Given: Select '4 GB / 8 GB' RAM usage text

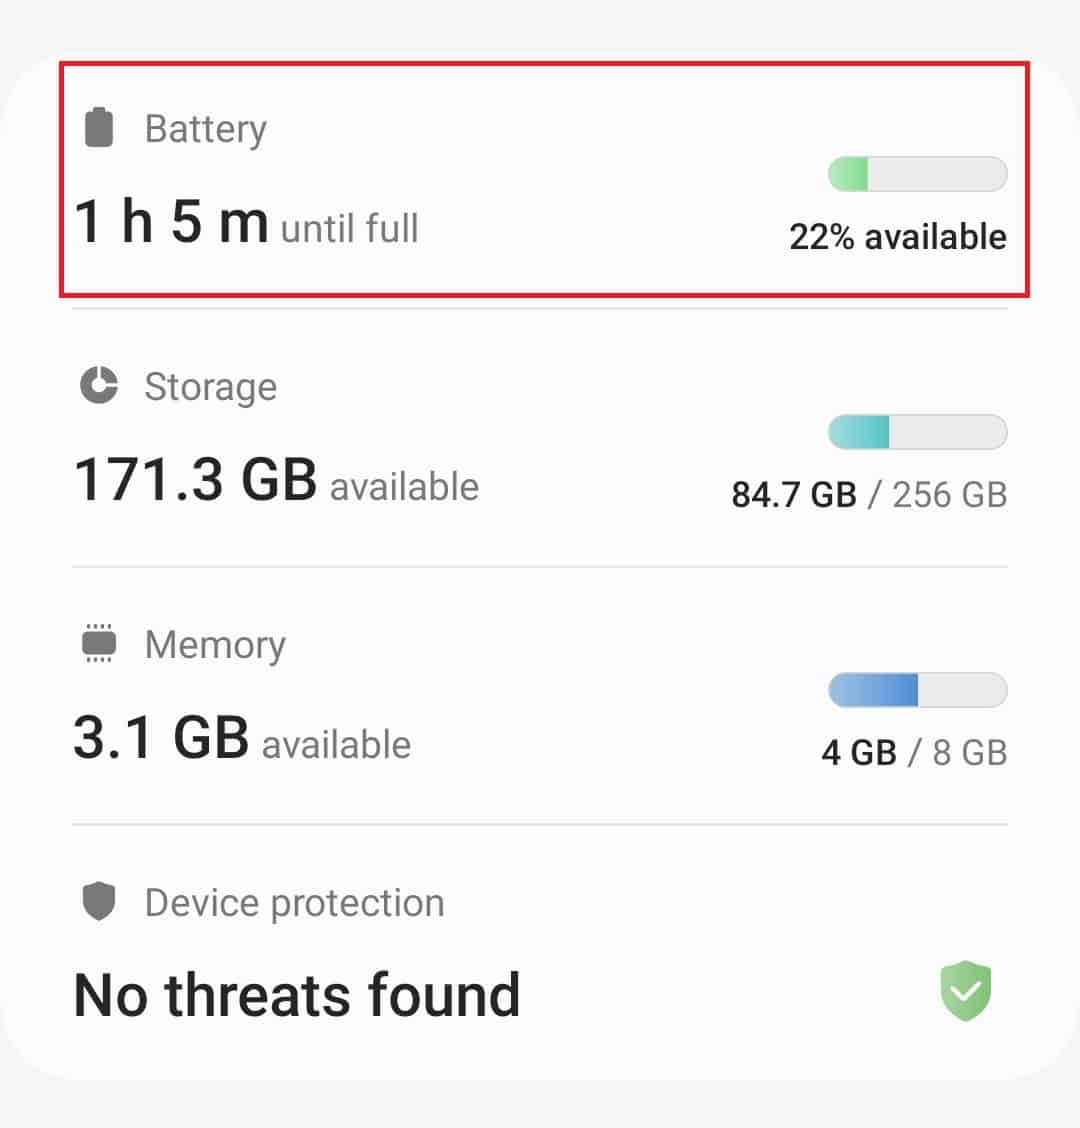Looking at the screenshot, I should pyautogui.click(x=916, y=752).
